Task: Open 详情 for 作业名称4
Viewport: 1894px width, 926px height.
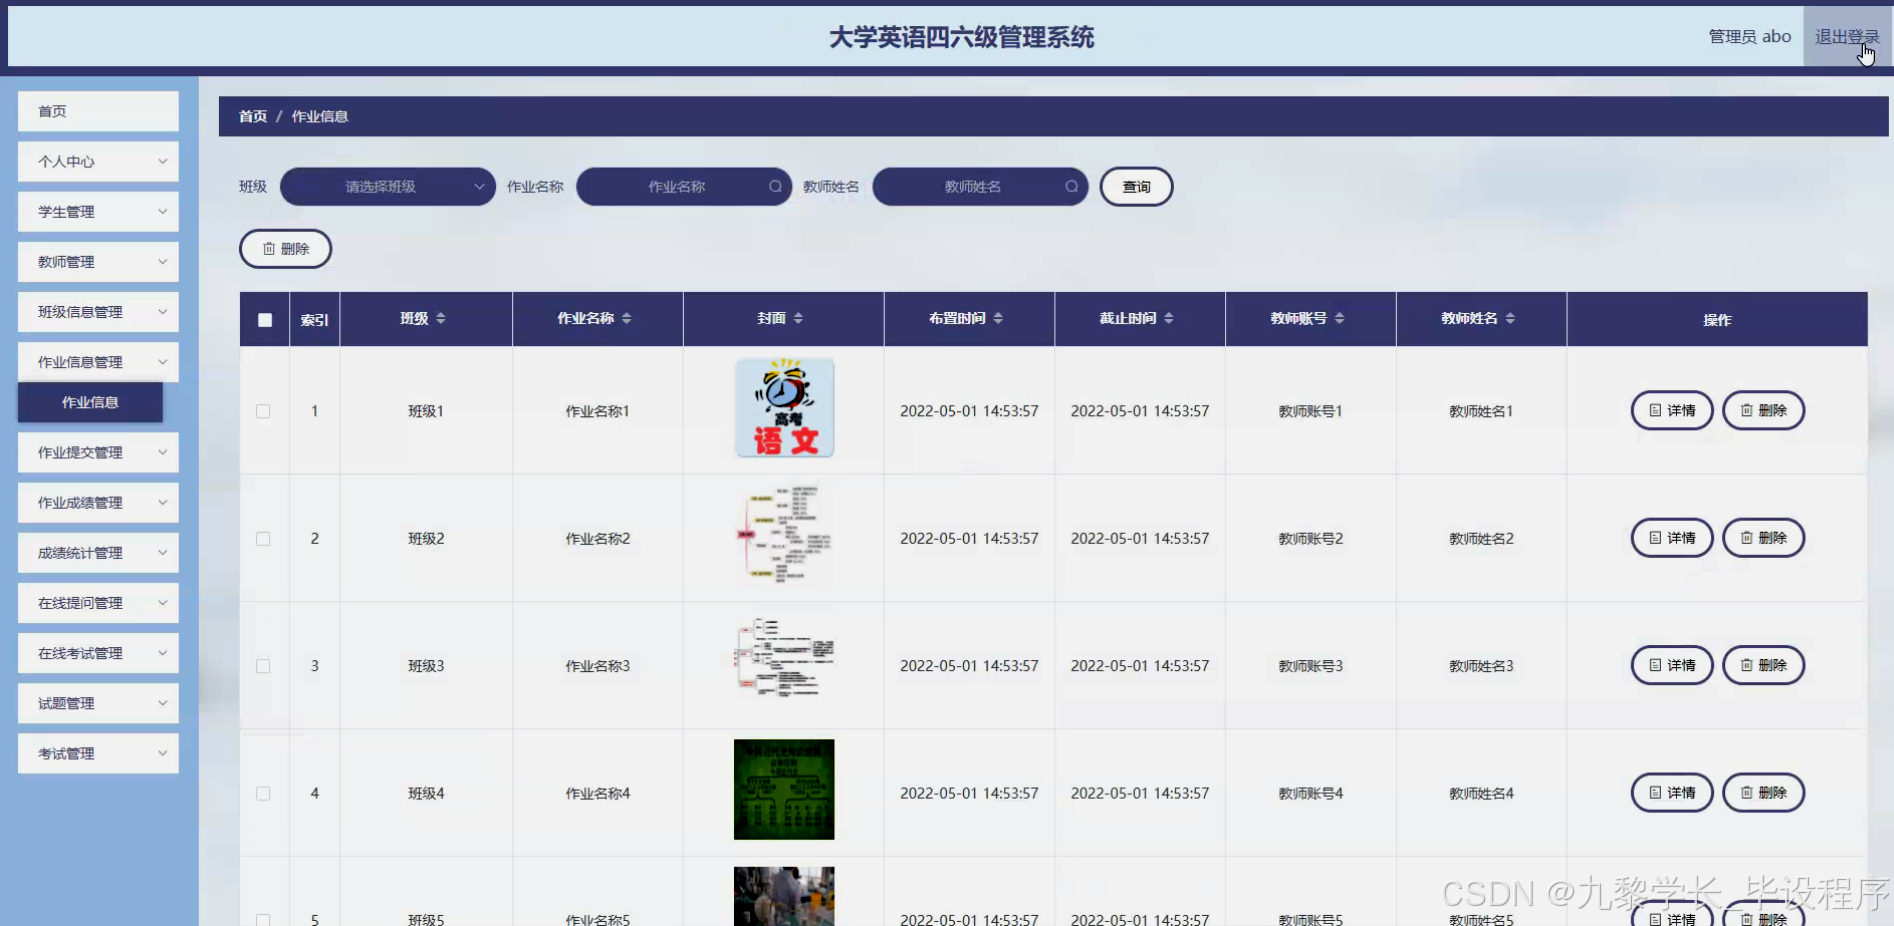Action: coord(1672,792)
